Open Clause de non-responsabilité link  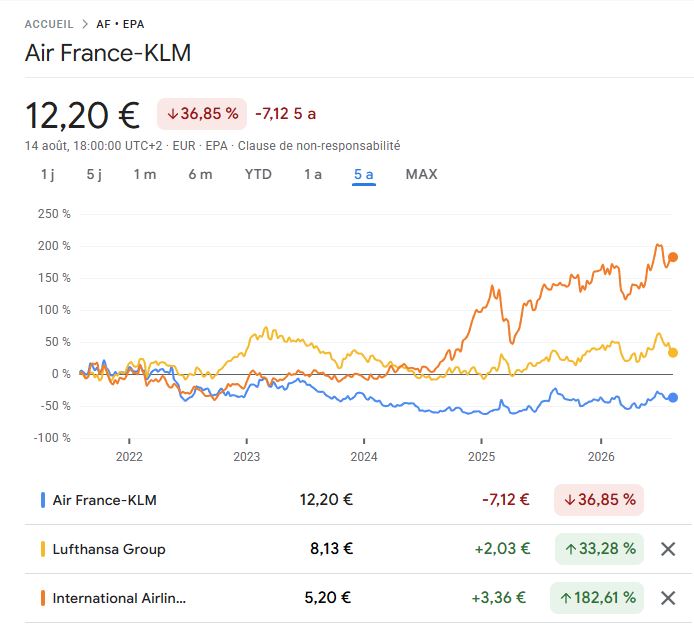319,146
